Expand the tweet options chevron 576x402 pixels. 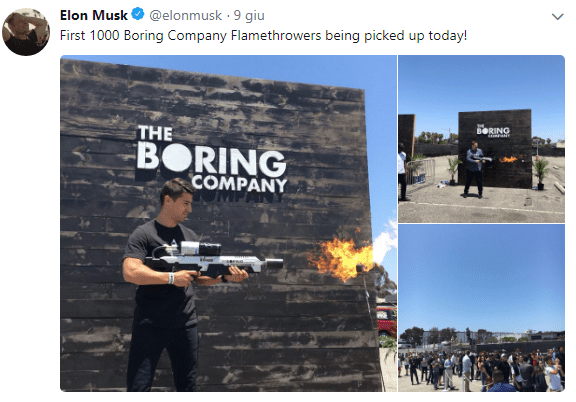click(557, 17)
